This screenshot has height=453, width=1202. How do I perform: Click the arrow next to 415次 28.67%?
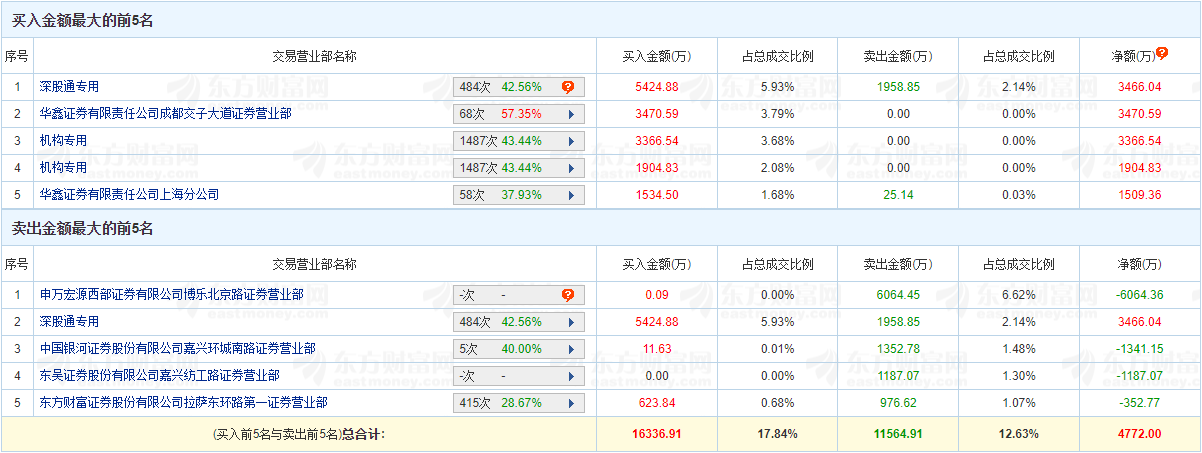tap(571, 403)
